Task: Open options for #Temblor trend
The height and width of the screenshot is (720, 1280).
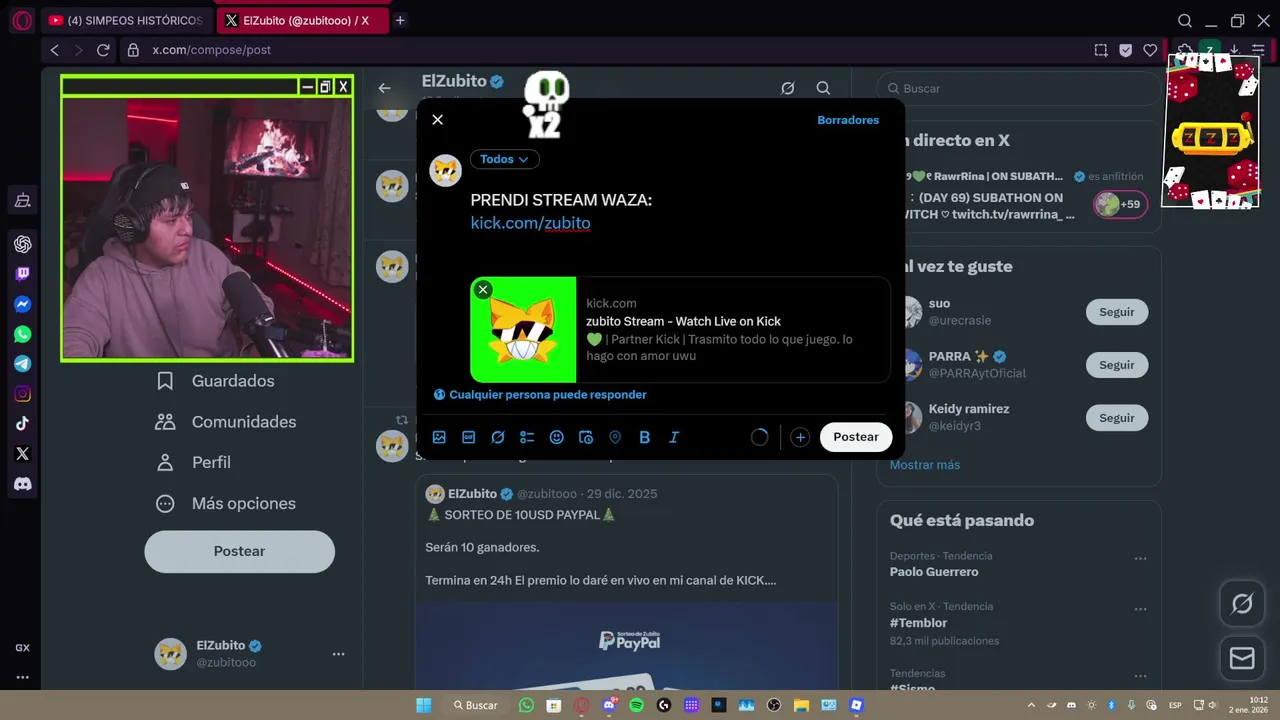Action: click(x=1140, y=609)
